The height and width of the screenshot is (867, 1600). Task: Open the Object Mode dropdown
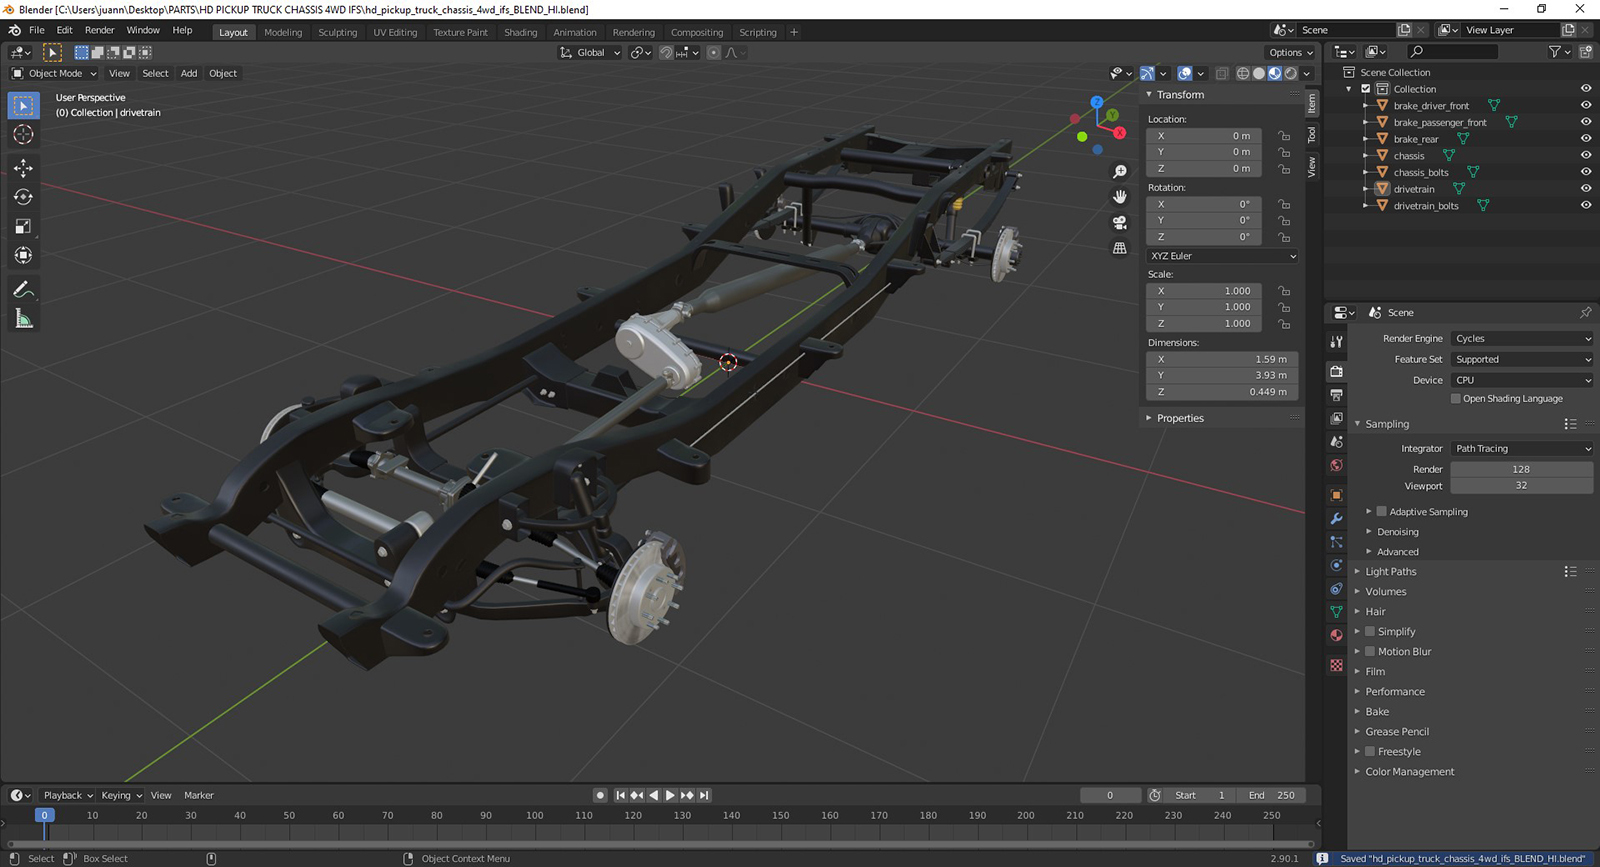point(54,73)
